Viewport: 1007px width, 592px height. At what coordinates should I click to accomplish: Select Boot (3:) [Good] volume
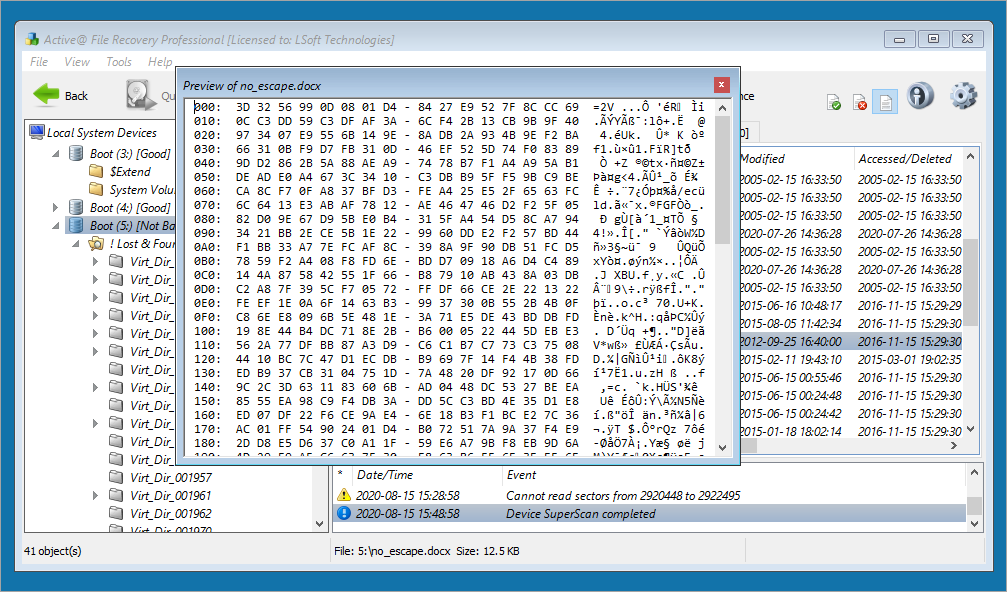click(130, 153)
